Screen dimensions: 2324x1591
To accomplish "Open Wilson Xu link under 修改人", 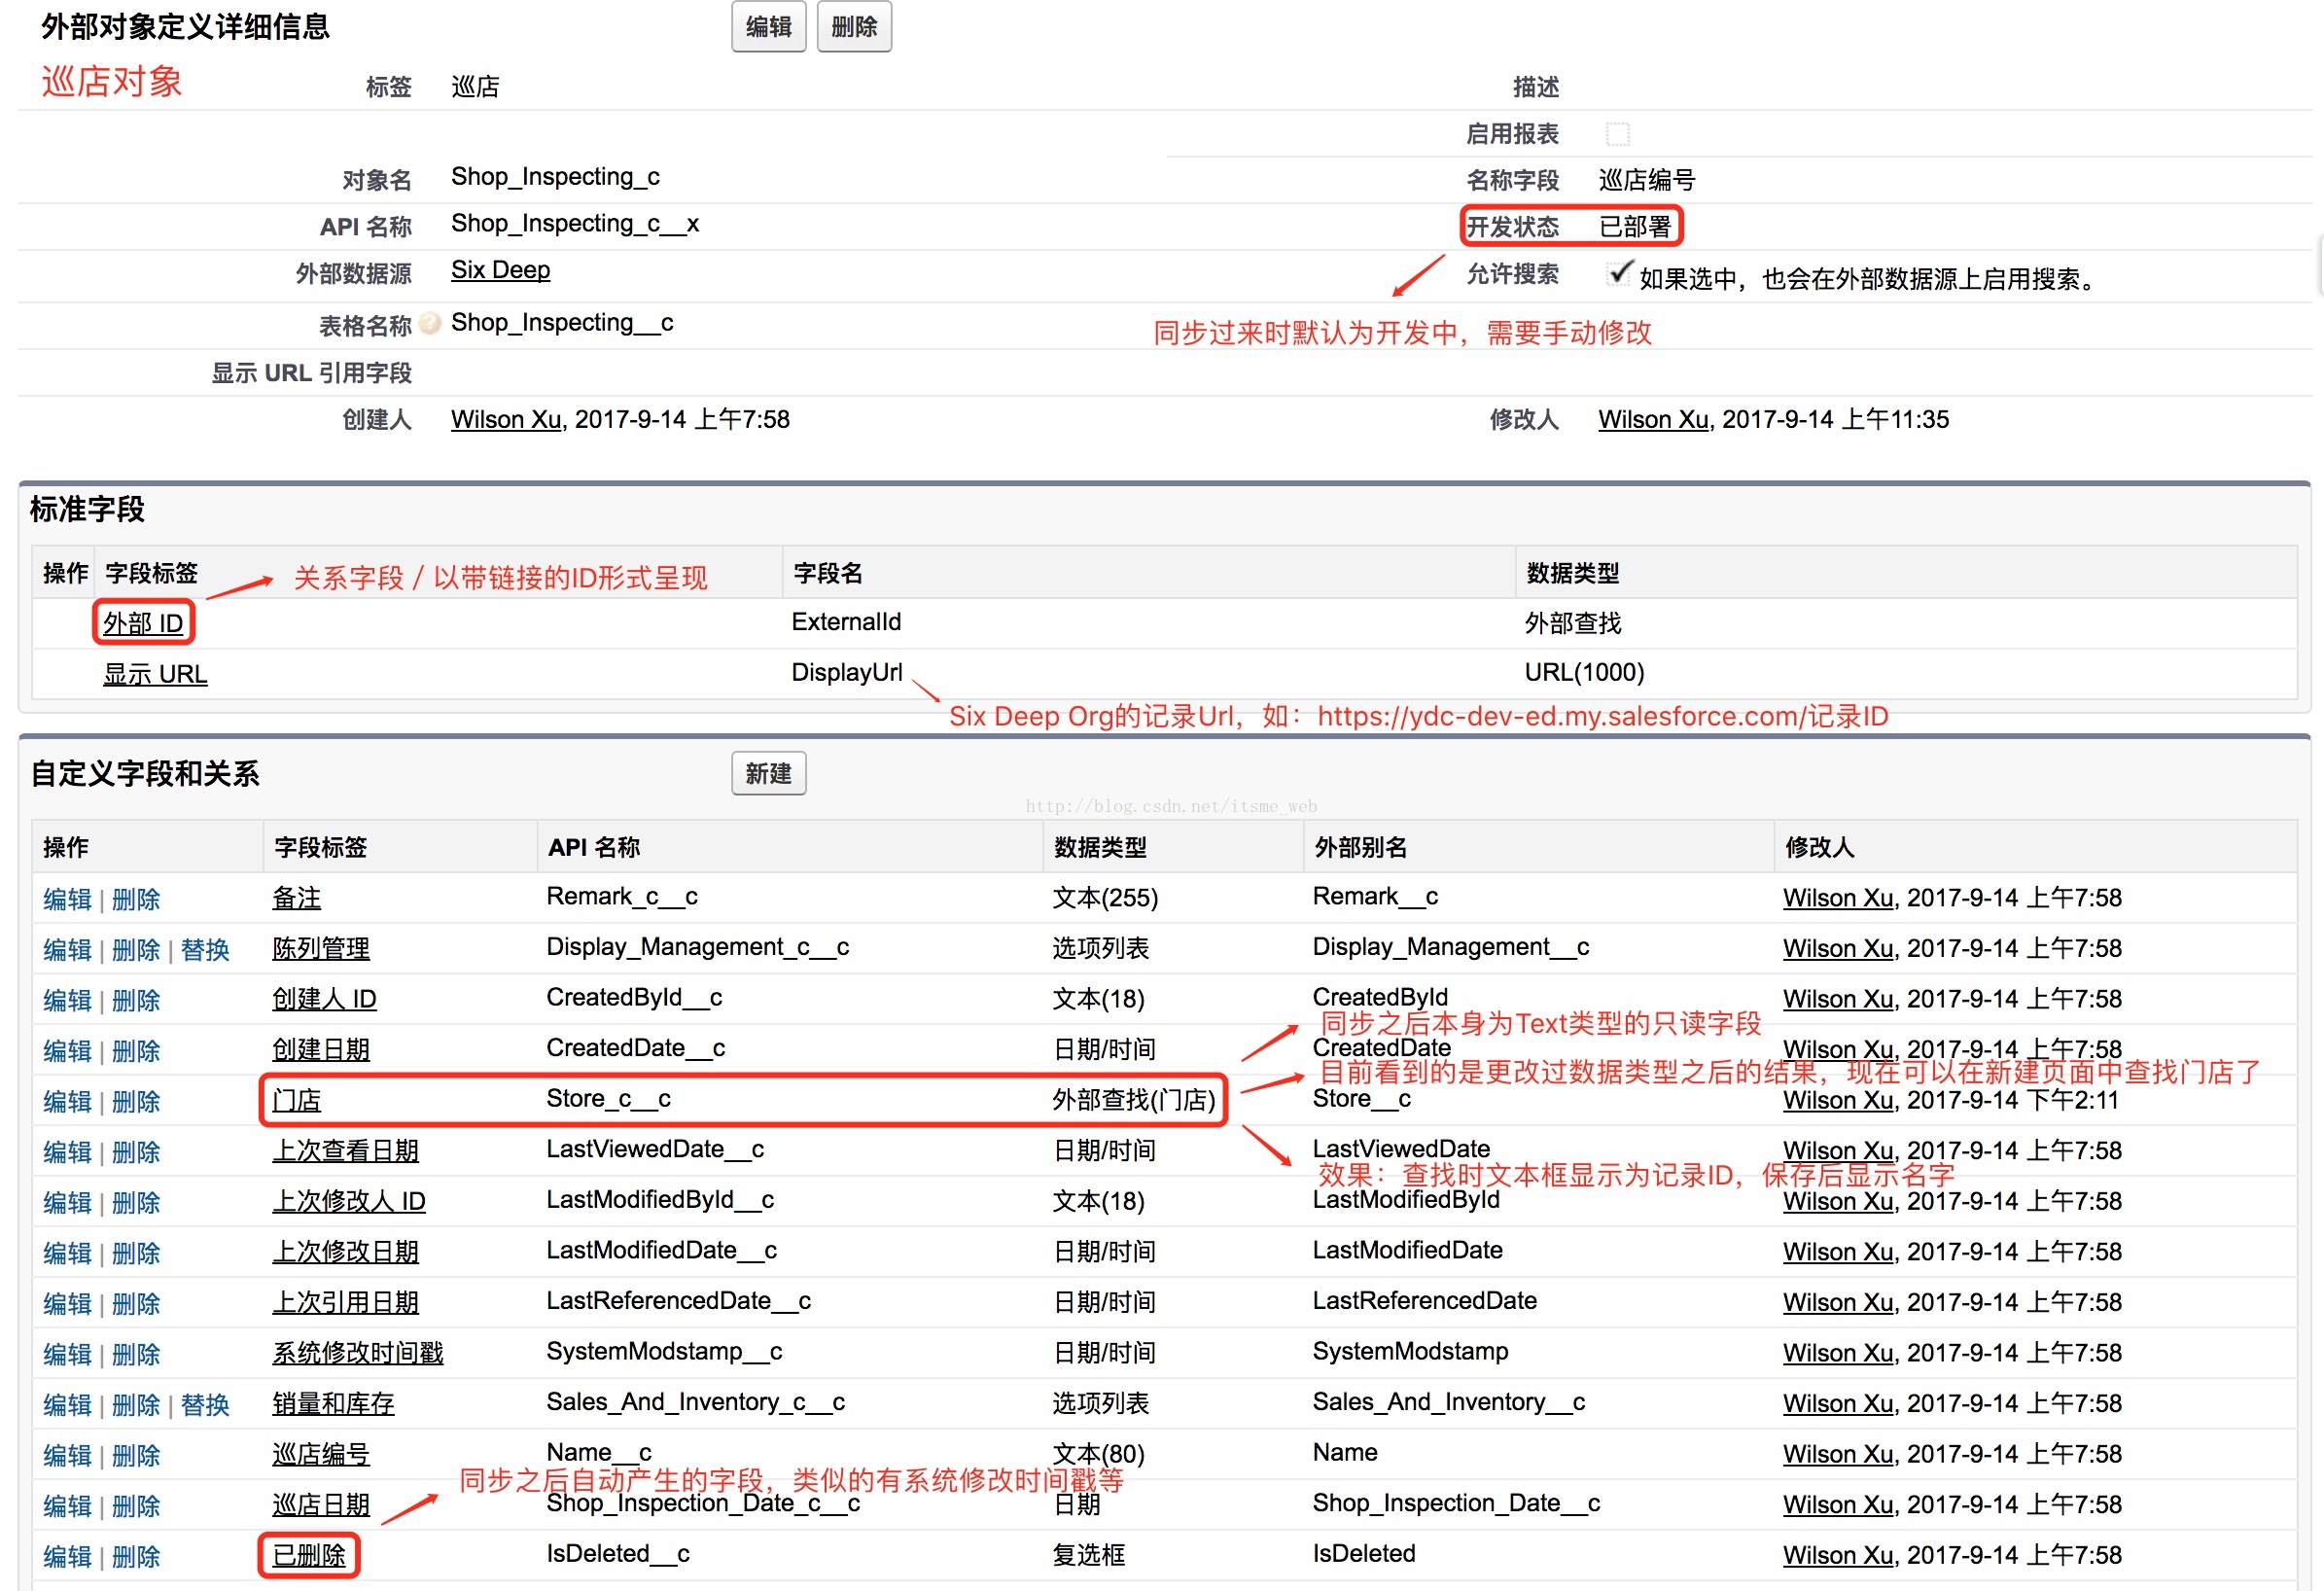I will pos(1652,420).
